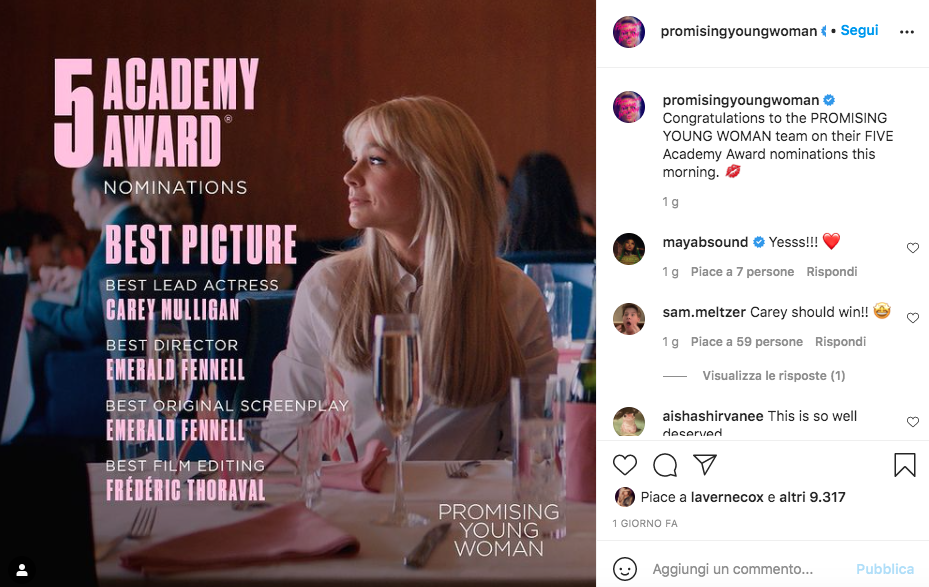Save the post with the bookmark icon
Image resolution: width=929 pixels, height=587 pixels.
(x=904, y=465)
